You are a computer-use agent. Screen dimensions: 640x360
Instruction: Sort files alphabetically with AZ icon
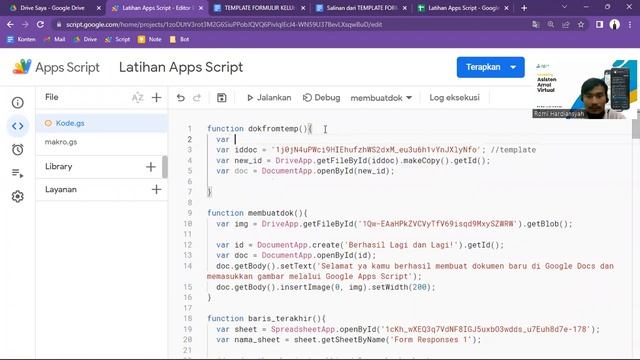click(x=138, y=98)
